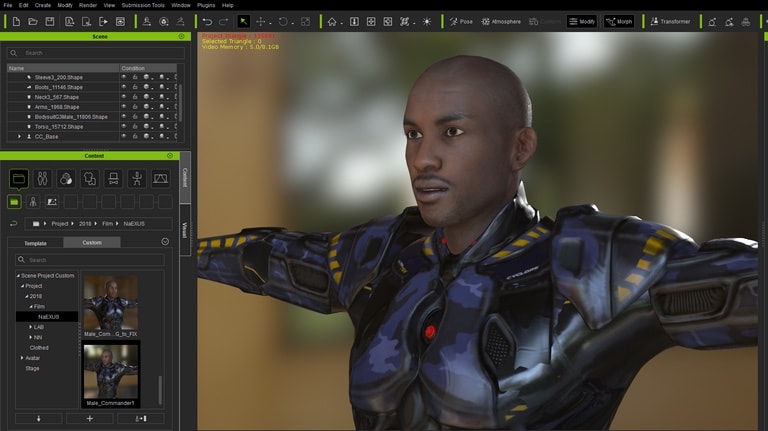This screenshot has height=431, width=768.
Task: Click the Undo arrow icon
Action: (x=207, y=21)
